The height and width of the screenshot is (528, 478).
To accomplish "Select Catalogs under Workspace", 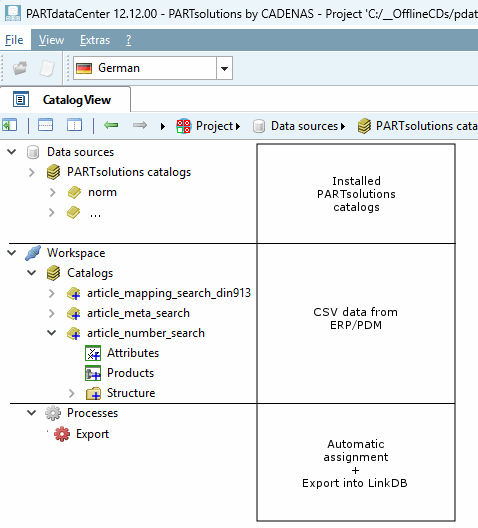I will coord(90,273).
